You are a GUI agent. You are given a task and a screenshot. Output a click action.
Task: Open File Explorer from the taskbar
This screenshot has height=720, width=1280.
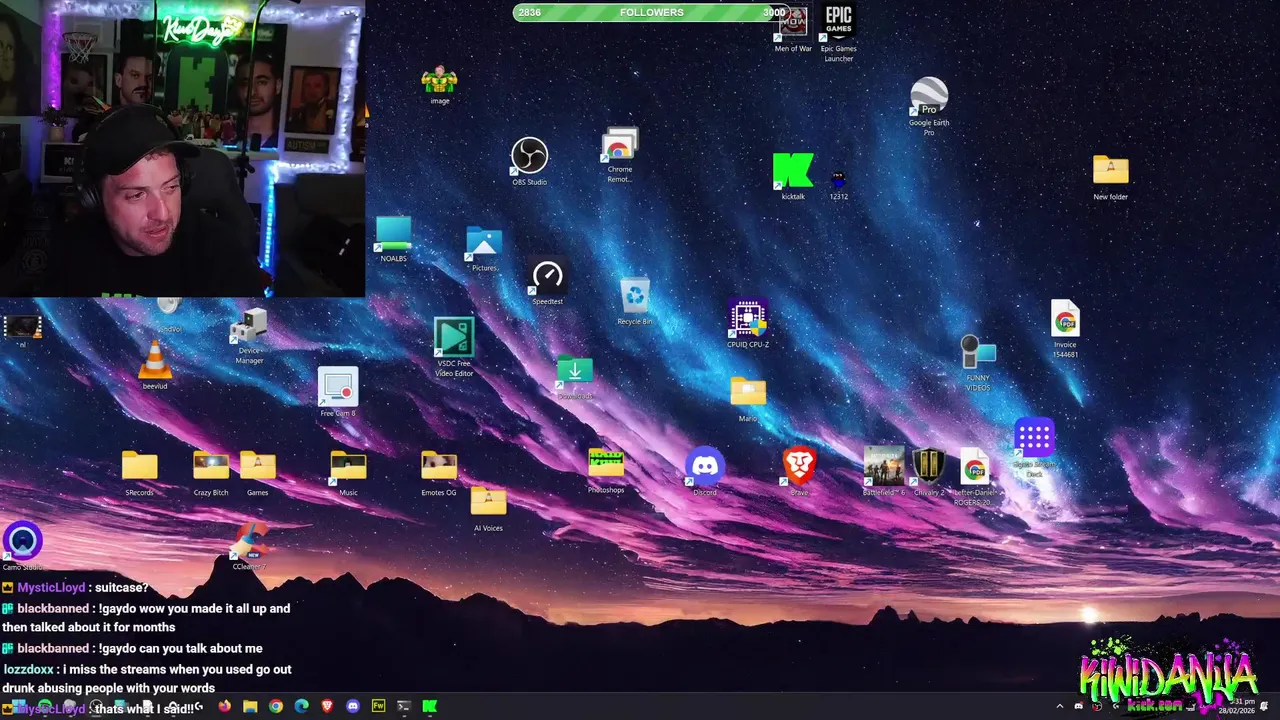click(250, 706)
